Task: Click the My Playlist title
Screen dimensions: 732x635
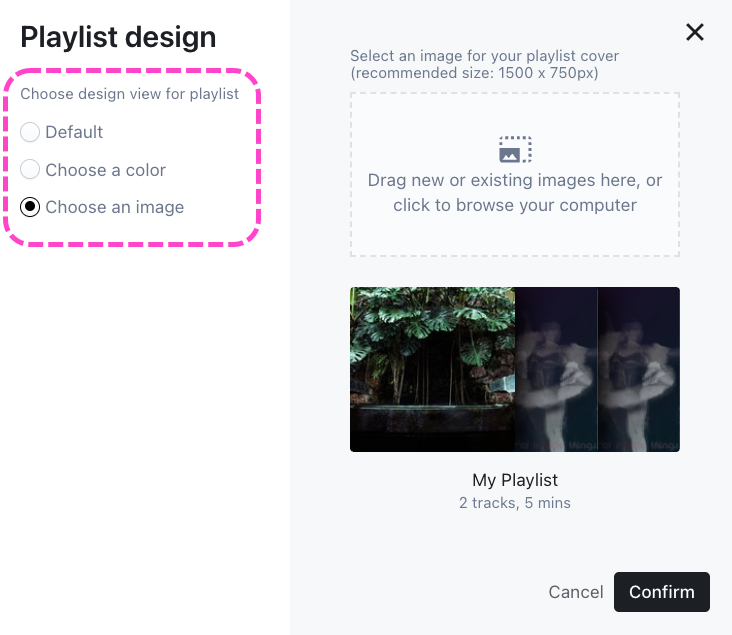Action: click(515, 480)
